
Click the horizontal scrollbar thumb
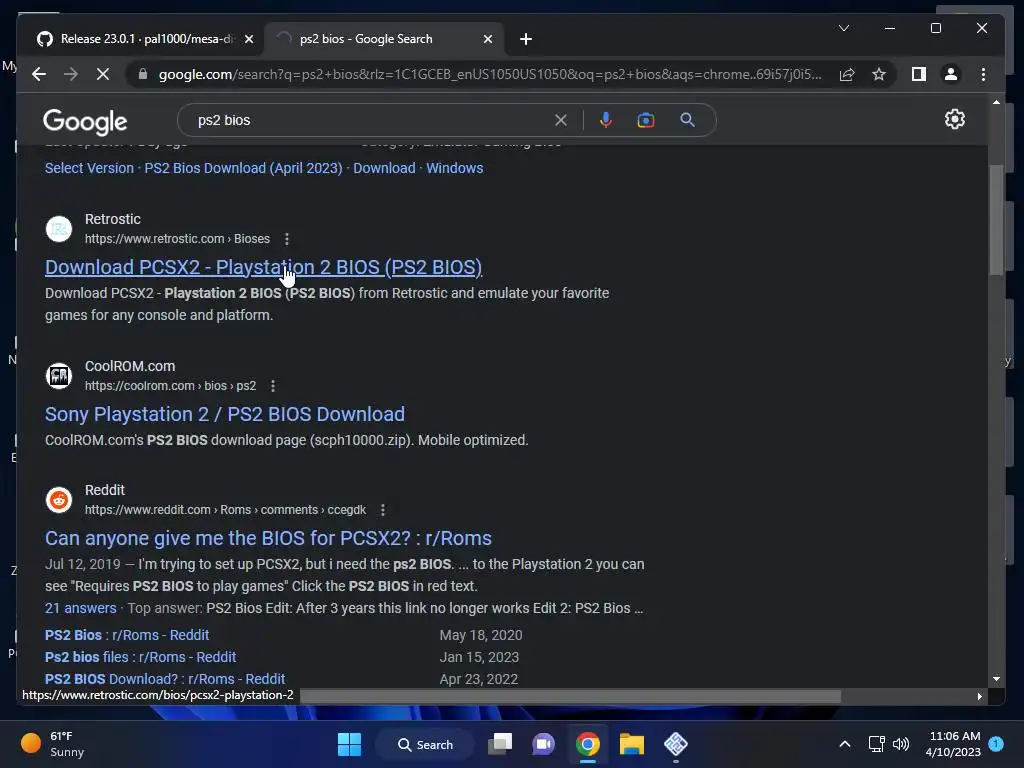point(570,696)
